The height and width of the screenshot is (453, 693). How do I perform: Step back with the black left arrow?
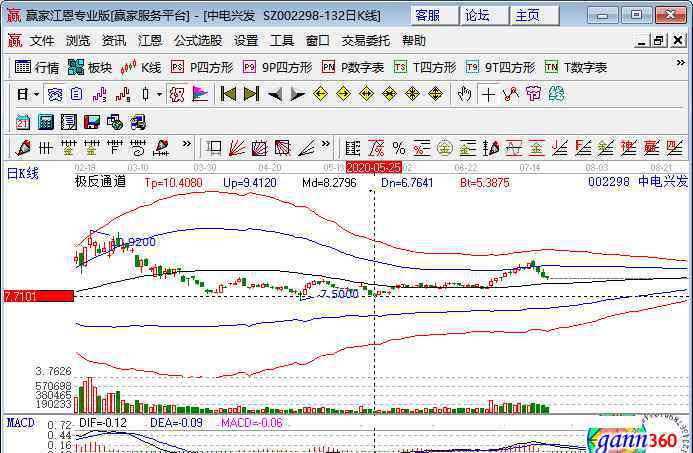274,95
